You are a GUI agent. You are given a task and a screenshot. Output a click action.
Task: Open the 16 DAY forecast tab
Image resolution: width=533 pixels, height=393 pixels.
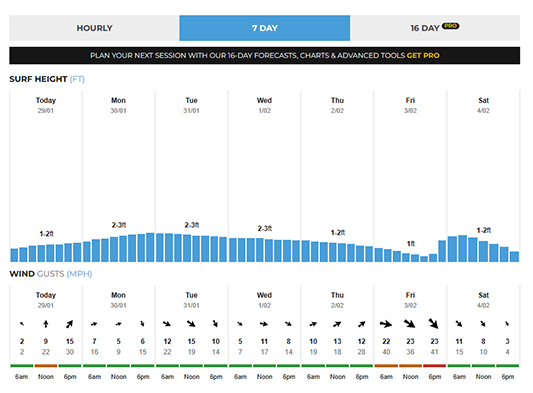pyautogui.click(x=435, y=28)
